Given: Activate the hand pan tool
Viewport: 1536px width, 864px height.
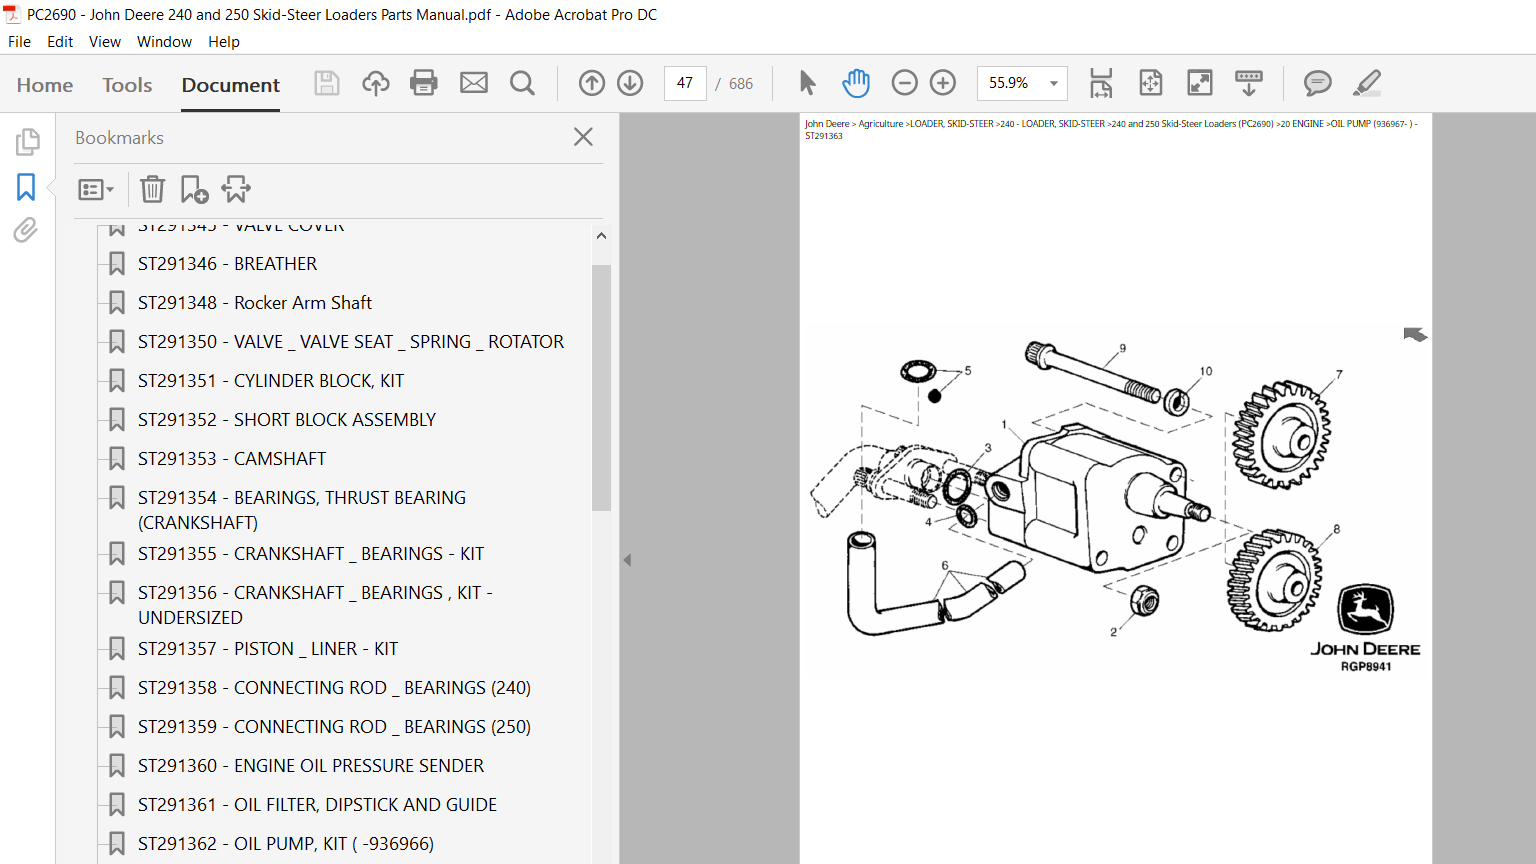Looking at the screenshot, I should tap(856, 83).
